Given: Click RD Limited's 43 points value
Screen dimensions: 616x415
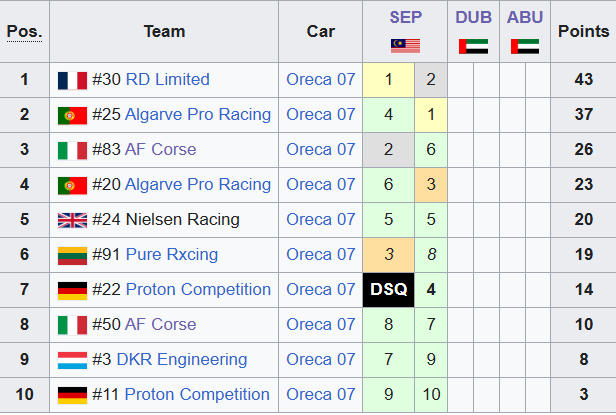Looking at the screenshot, I should click(x=583, y=79).
